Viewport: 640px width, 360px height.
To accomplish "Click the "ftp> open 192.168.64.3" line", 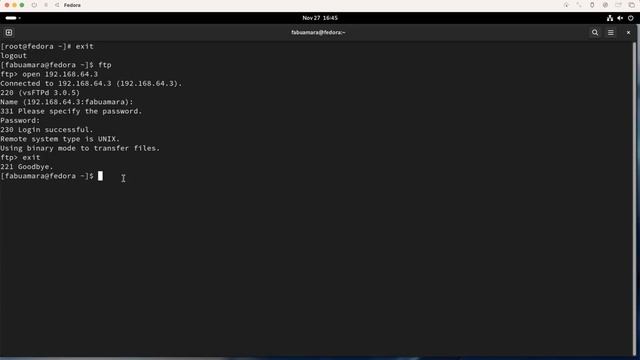I will click(49, 74).
